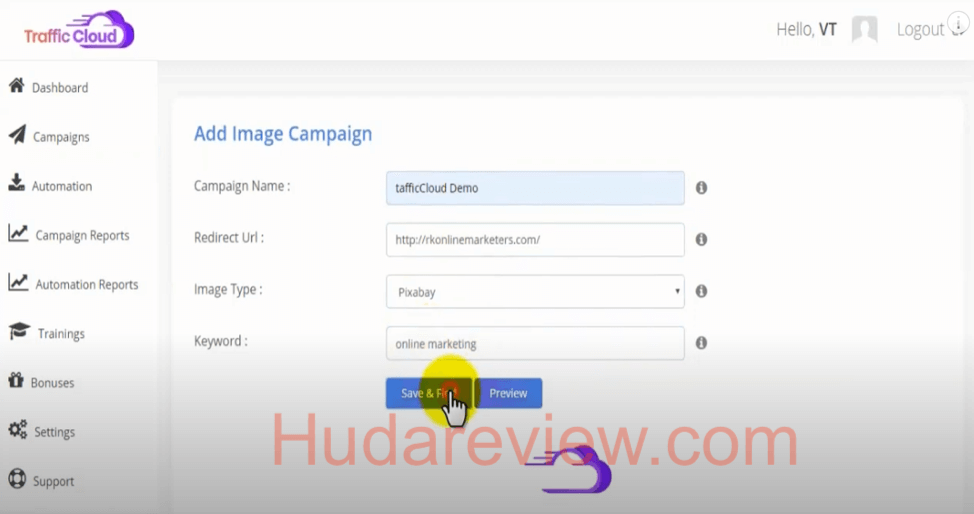Click the Campaigns paper plane icon

pos(17,134)
